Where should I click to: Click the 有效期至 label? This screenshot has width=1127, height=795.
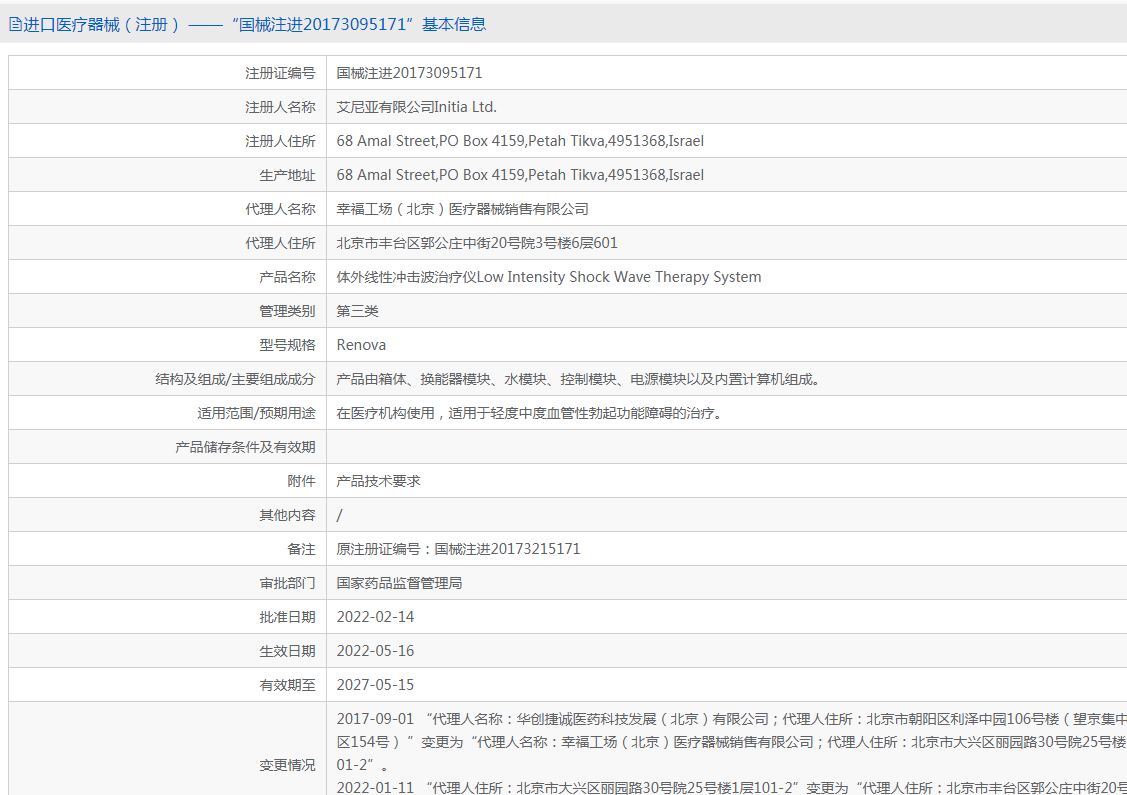287,685
